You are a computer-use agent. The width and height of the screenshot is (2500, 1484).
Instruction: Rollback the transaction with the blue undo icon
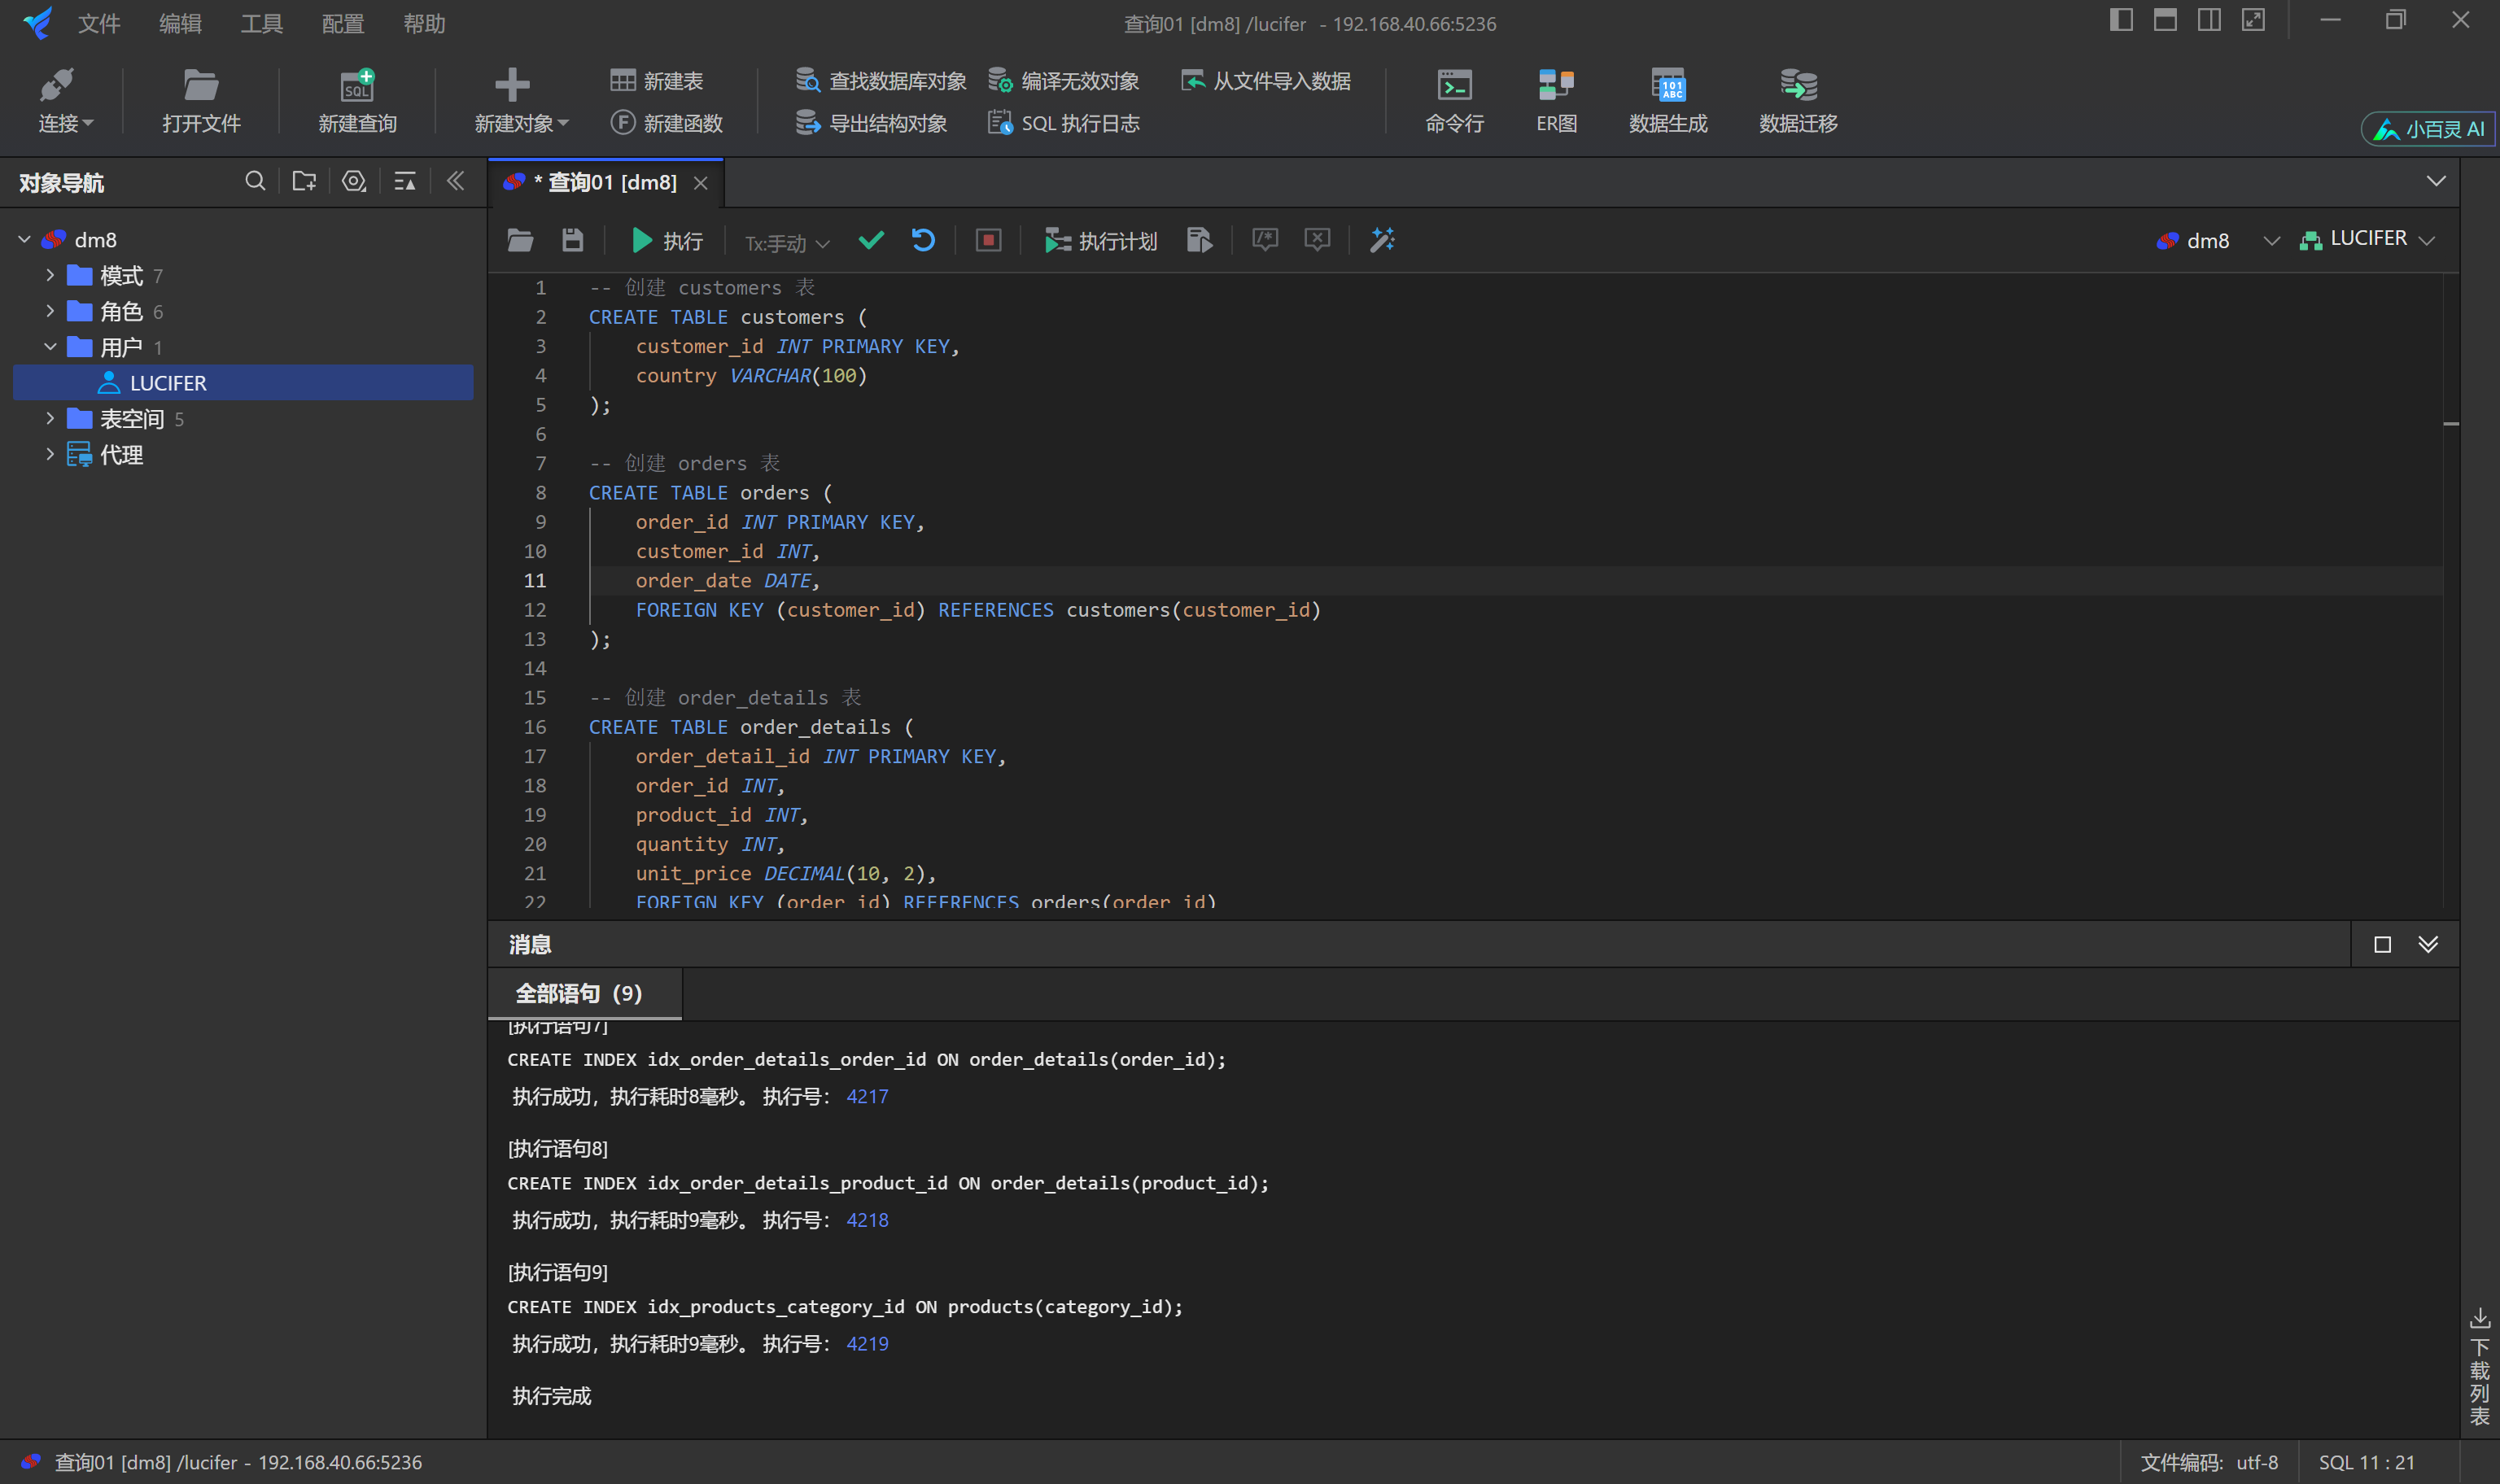[923, 240]
